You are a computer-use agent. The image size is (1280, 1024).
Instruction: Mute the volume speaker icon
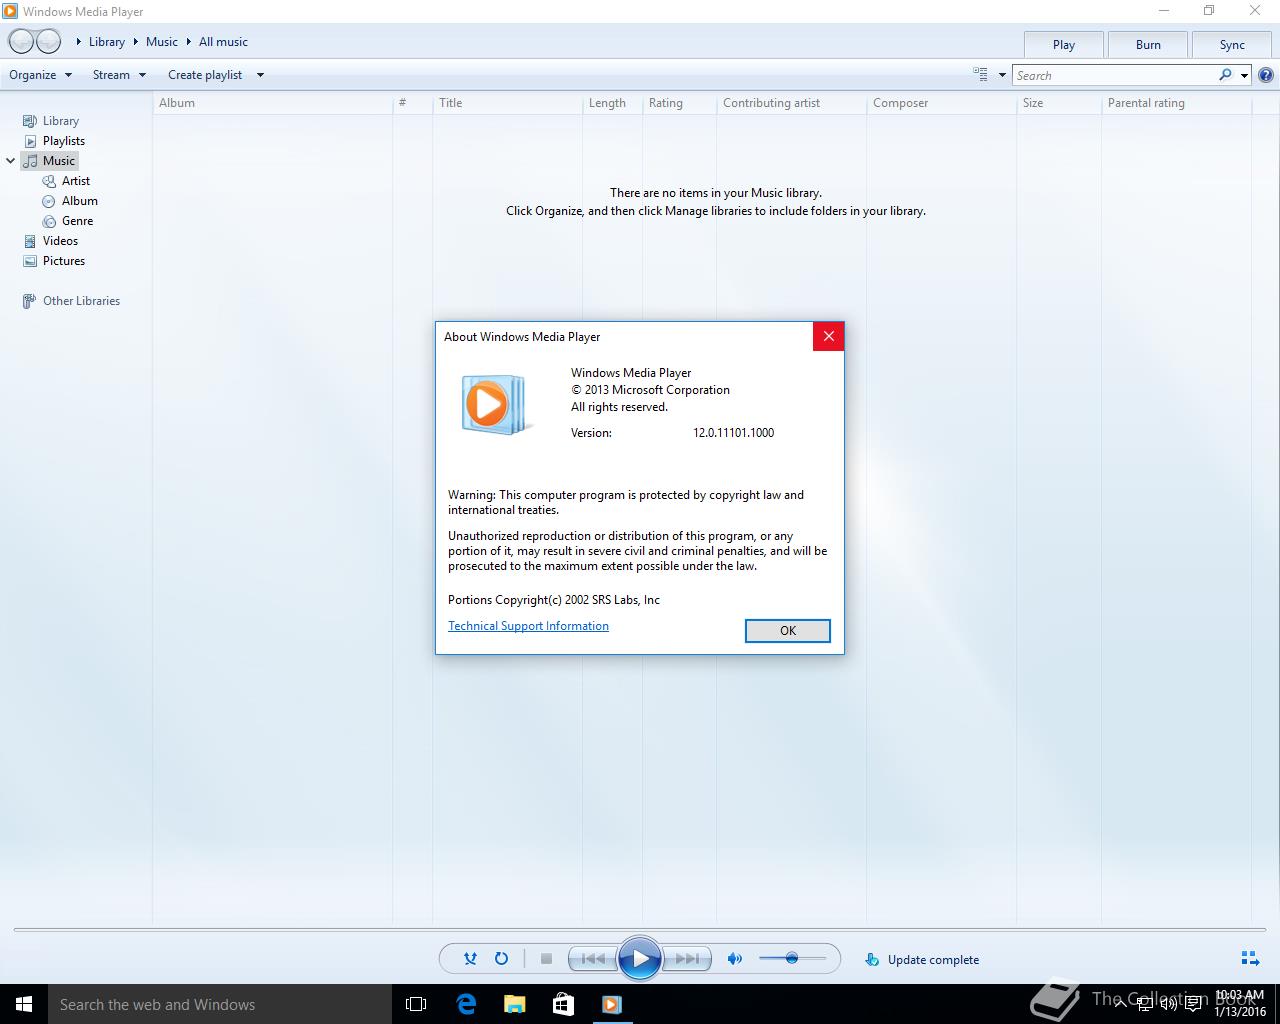tap(735, 958)
